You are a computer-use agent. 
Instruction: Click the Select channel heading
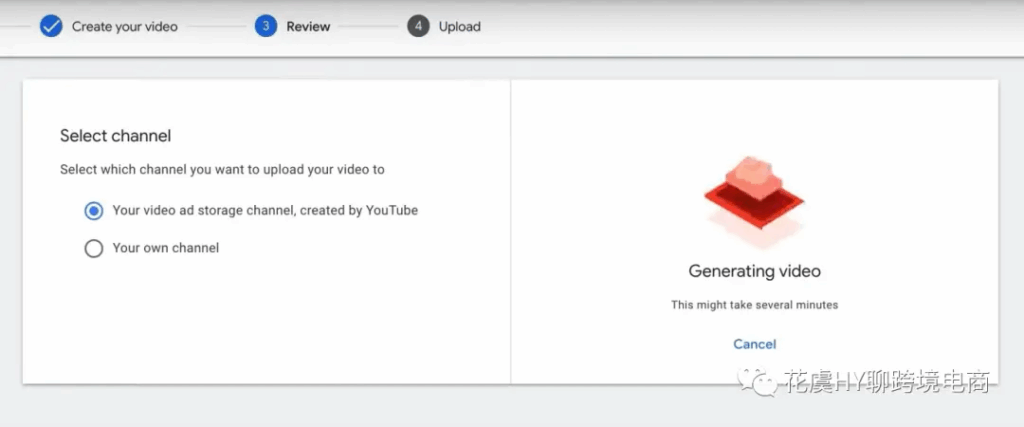pyautogui.click(x=115, y=136)
